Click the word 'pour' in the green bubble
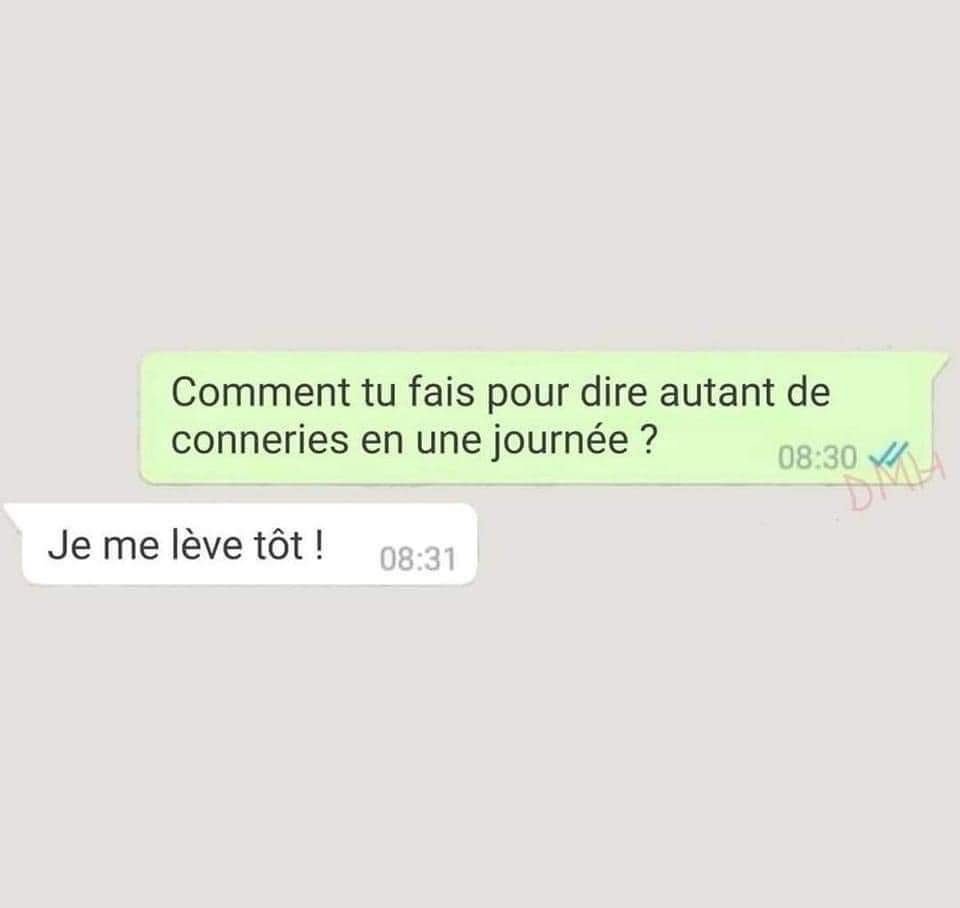Image resolution: width=960 pixels, height=908 pixels. click(x=527, y=396)
